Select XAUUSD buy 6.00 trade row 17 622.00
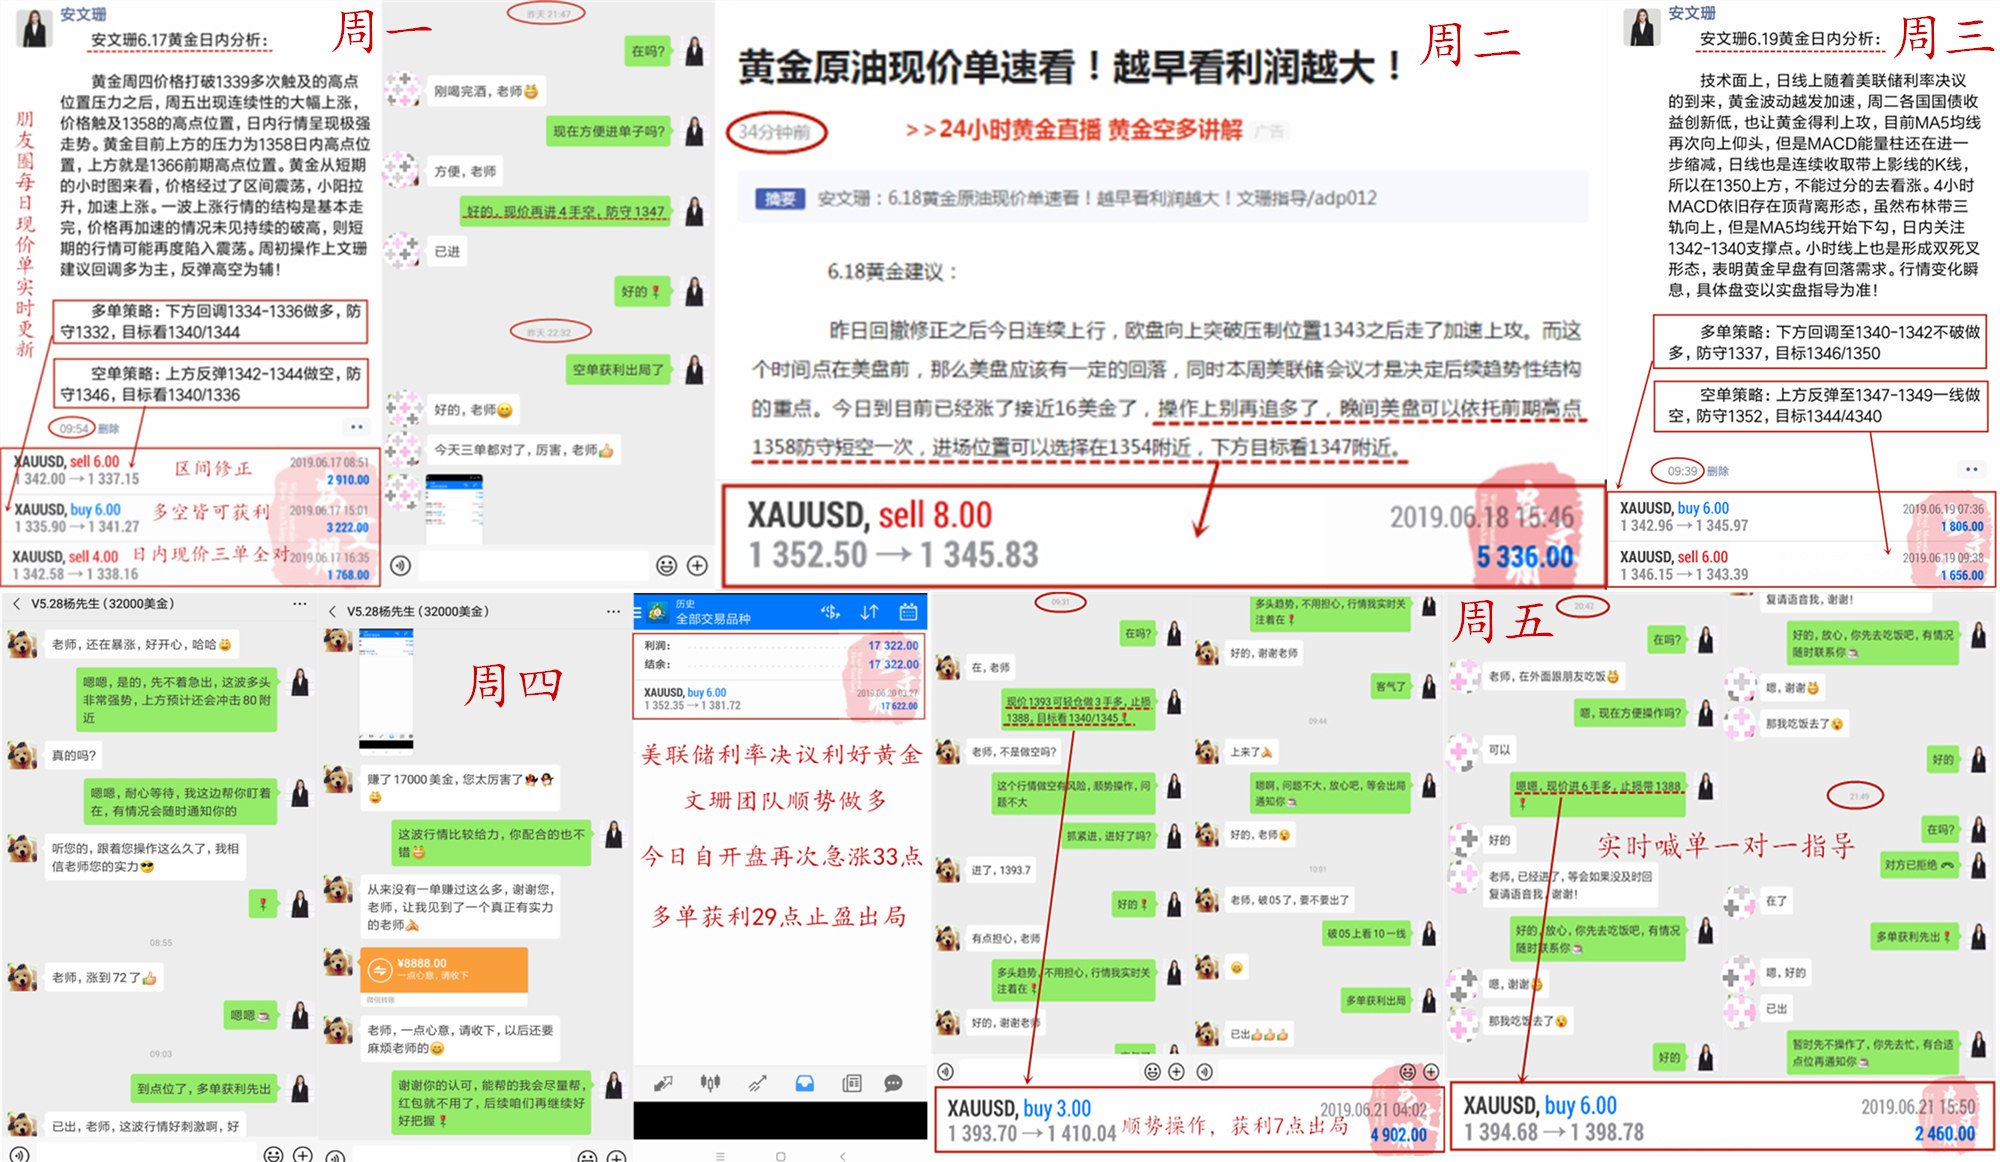Image resolution: width=2000 pixels, height=1162 pixels. click(x=780, y=699)
